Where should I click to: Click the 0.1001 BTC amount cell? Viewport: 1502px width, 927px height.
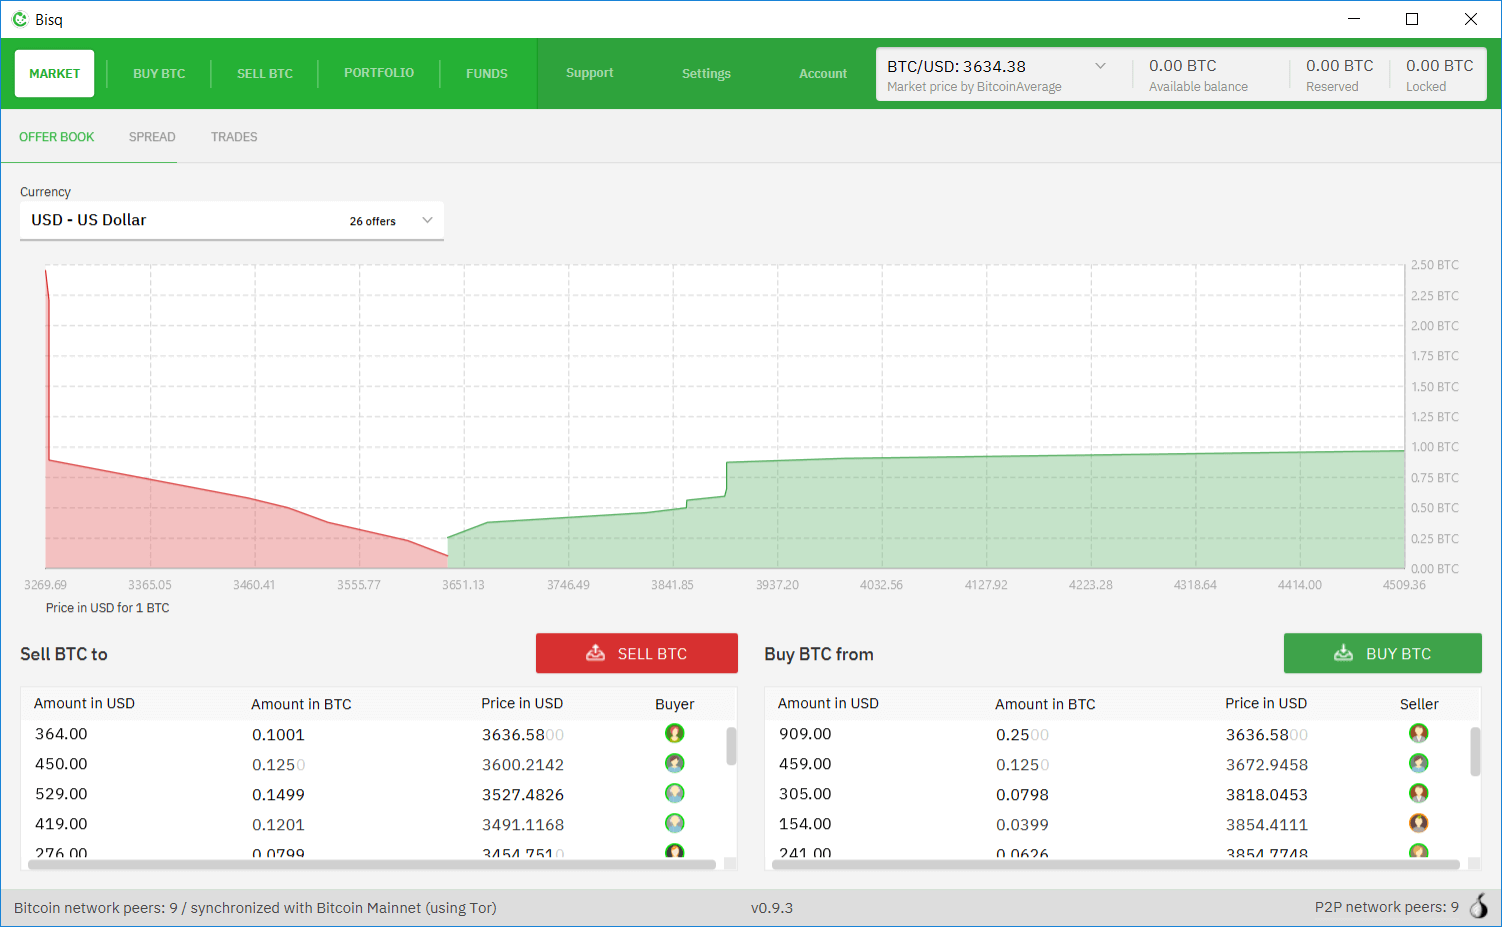[278, 734]
